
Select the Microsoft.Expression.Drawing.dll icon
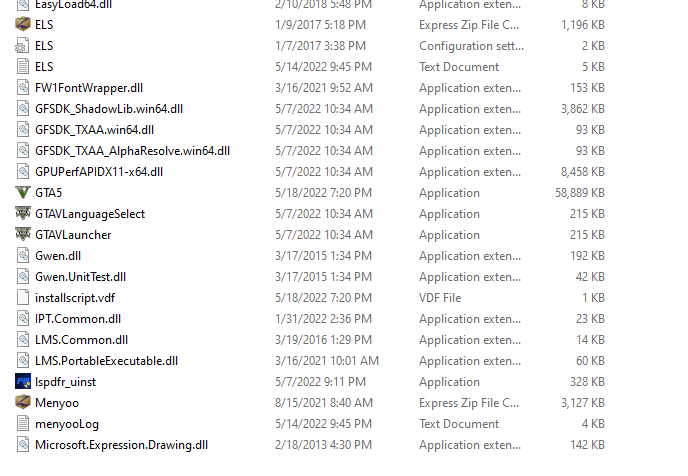(x=23, y=445)
